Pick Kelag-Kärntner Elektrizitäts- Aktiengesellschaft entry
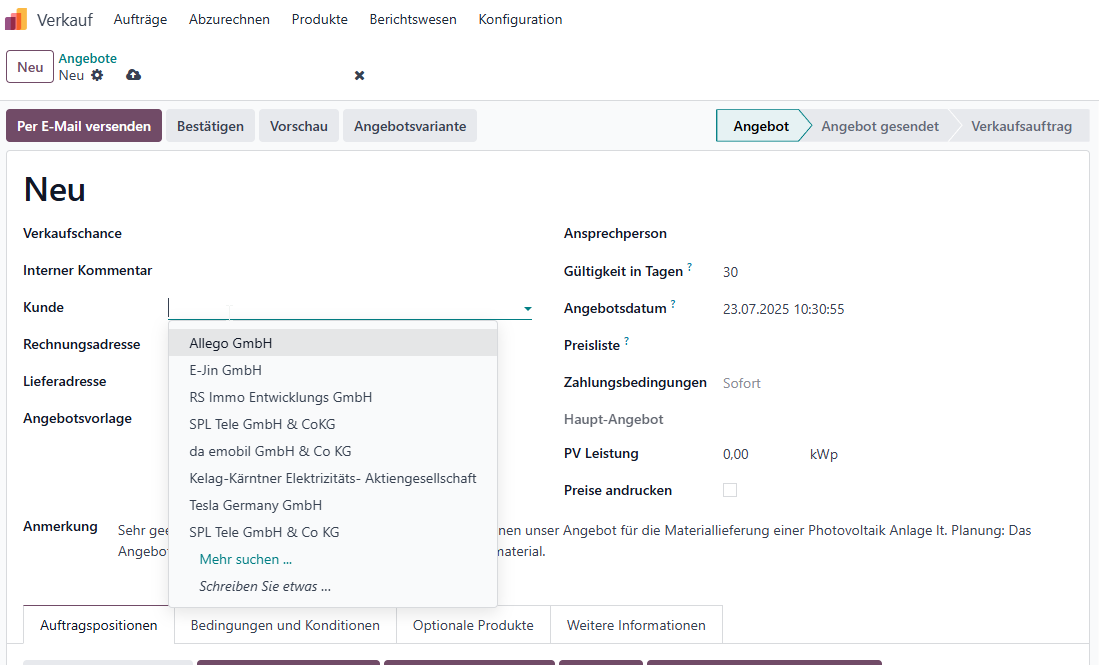 pos(333,478)
